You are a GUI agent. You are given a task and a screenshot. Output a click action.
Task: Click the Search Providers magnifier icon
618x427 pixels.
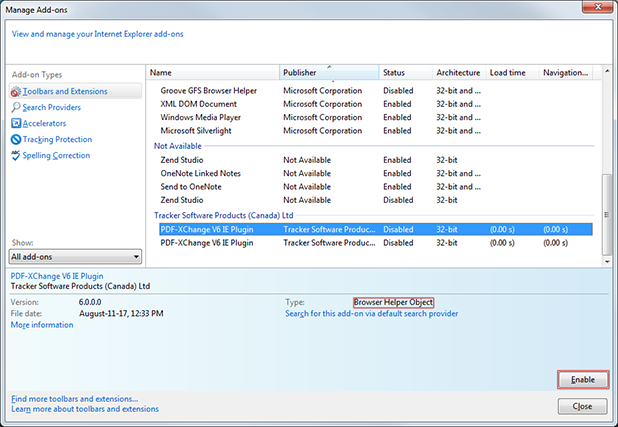click(15, 108)
